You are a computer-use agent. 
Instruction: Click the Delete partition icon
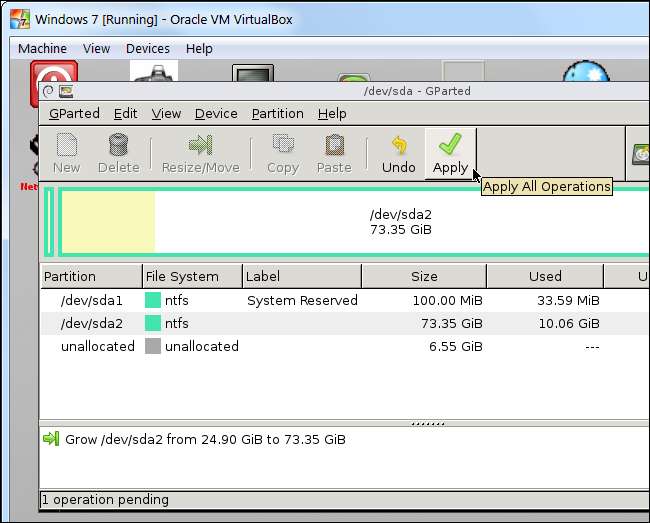[x=118, y=153]
